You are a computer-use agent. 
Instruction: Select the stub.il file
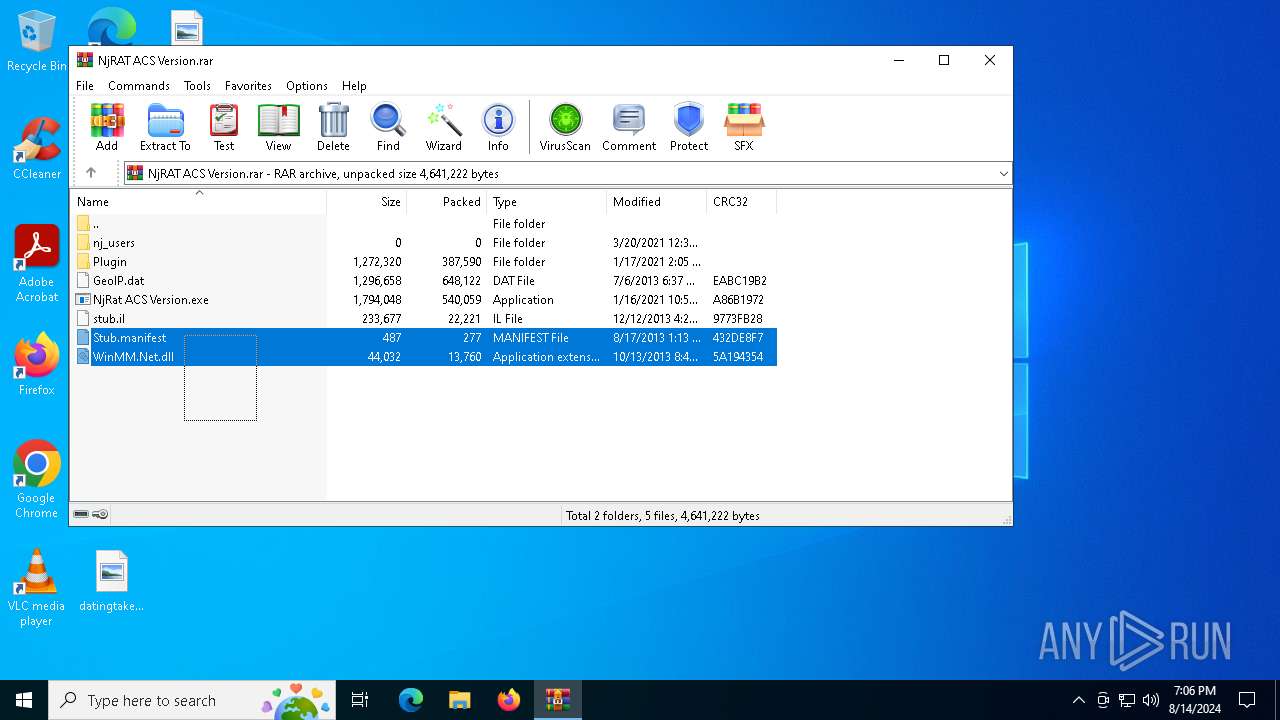coord(425,319)
